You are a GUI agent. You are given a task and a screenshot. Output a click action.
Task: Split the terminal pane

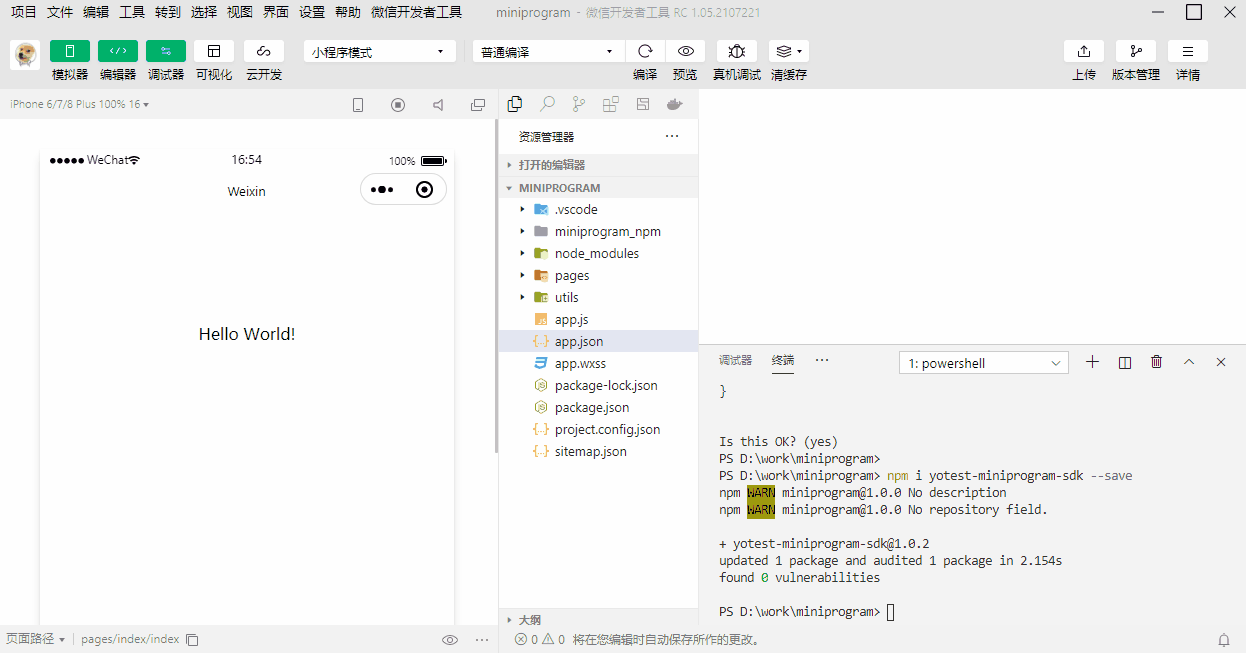1125,362
